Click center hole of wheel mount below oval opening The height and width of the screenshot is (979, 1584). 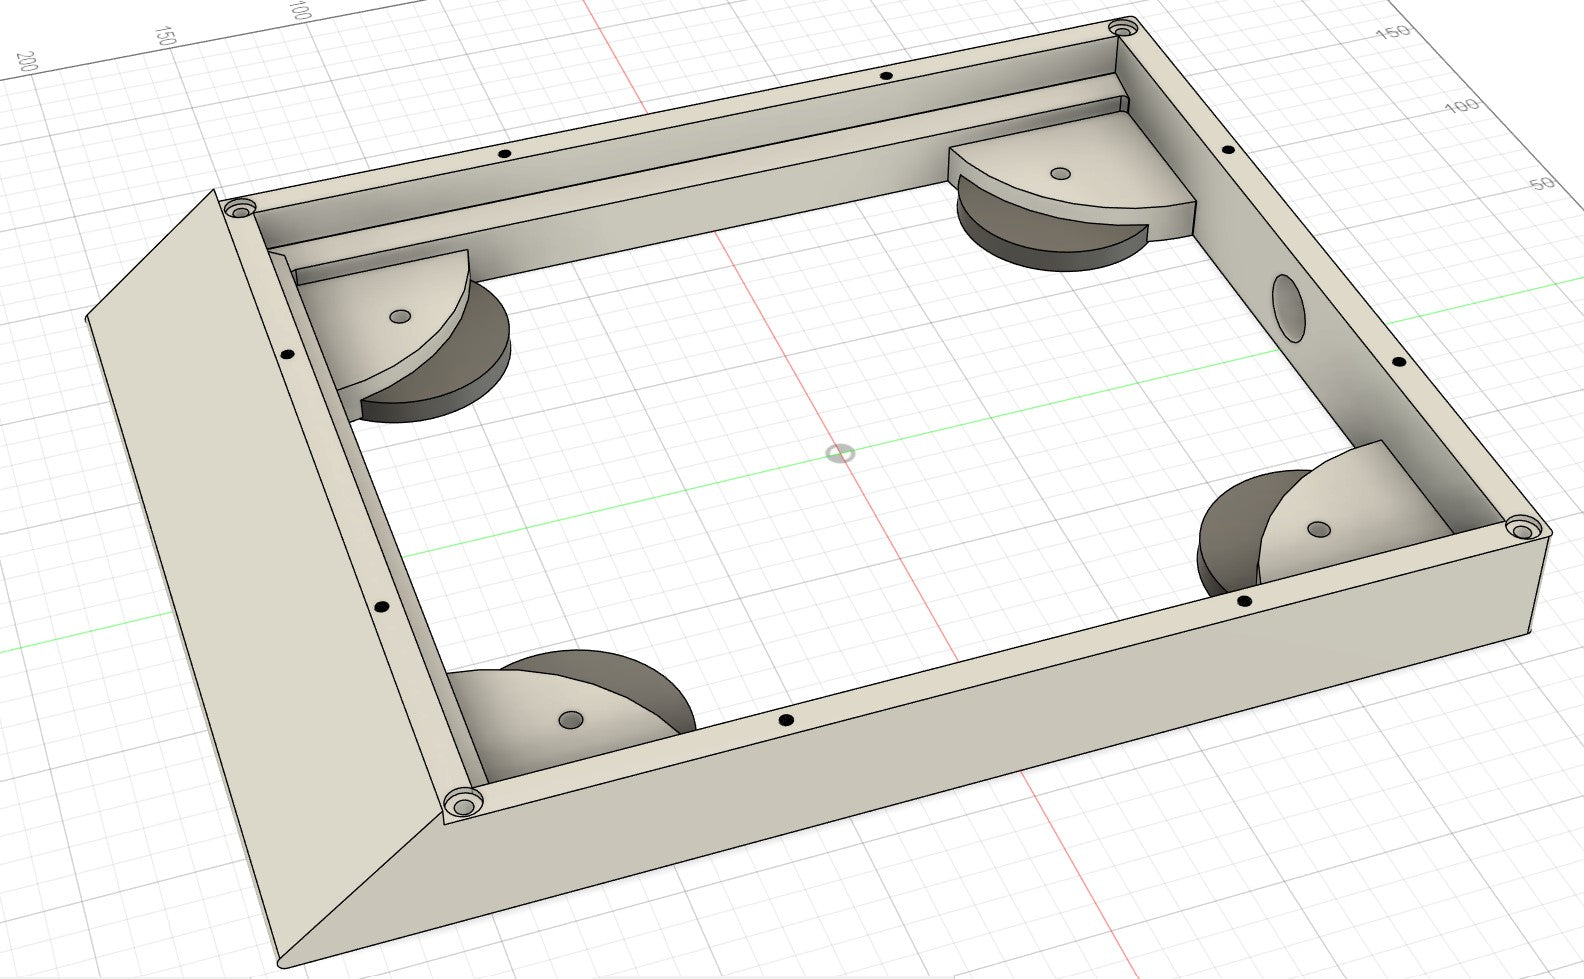pyautogui.click(x=1319, y=528)
